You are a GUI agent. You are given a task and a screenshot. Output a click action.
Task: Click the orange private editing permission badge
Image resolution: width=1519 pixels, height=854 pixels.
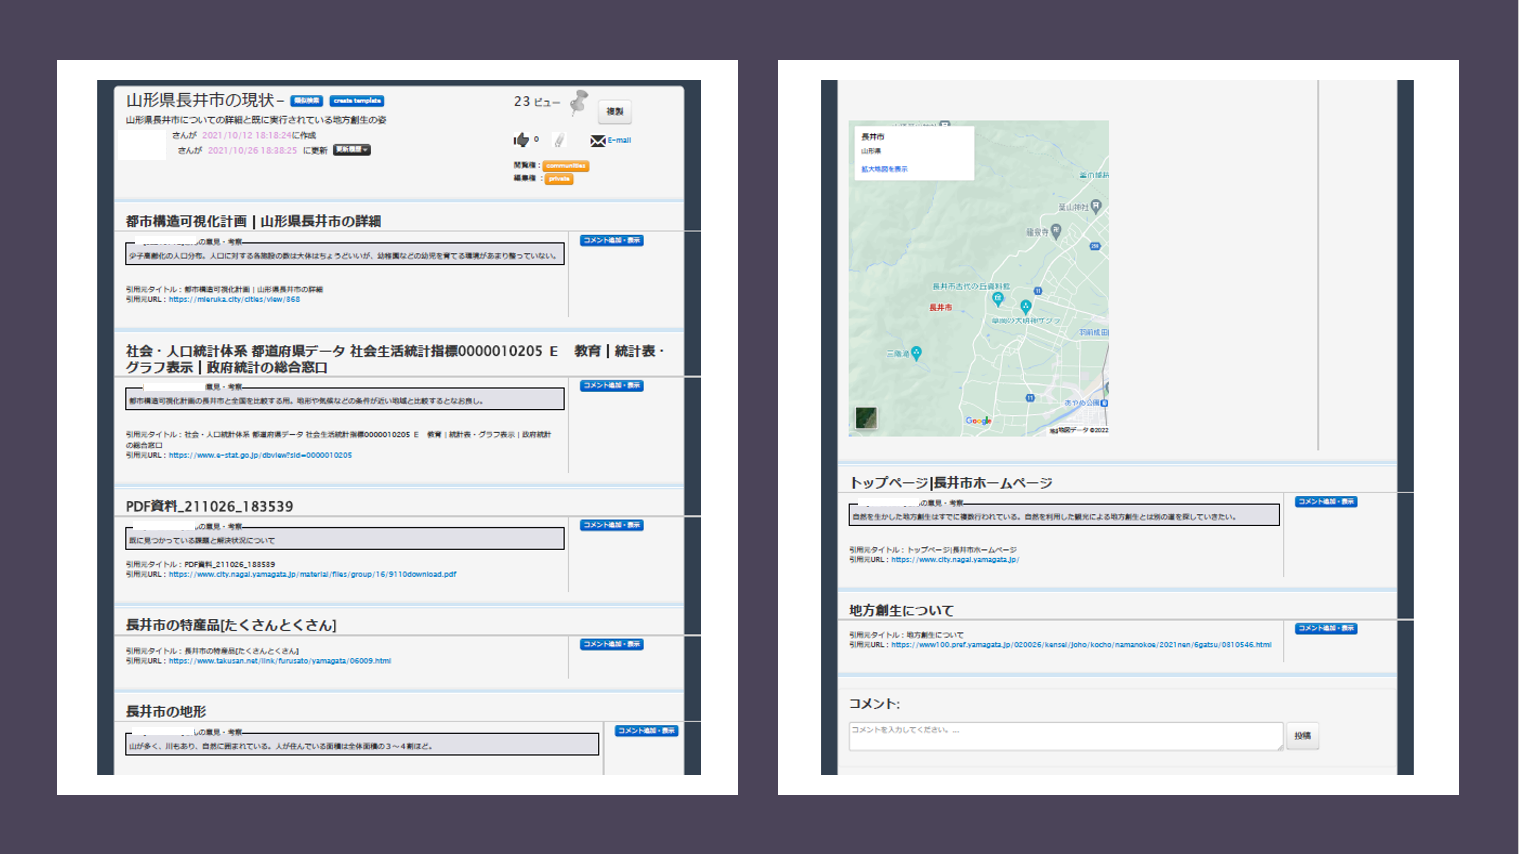pyautogui.click(x=559, y=179)
